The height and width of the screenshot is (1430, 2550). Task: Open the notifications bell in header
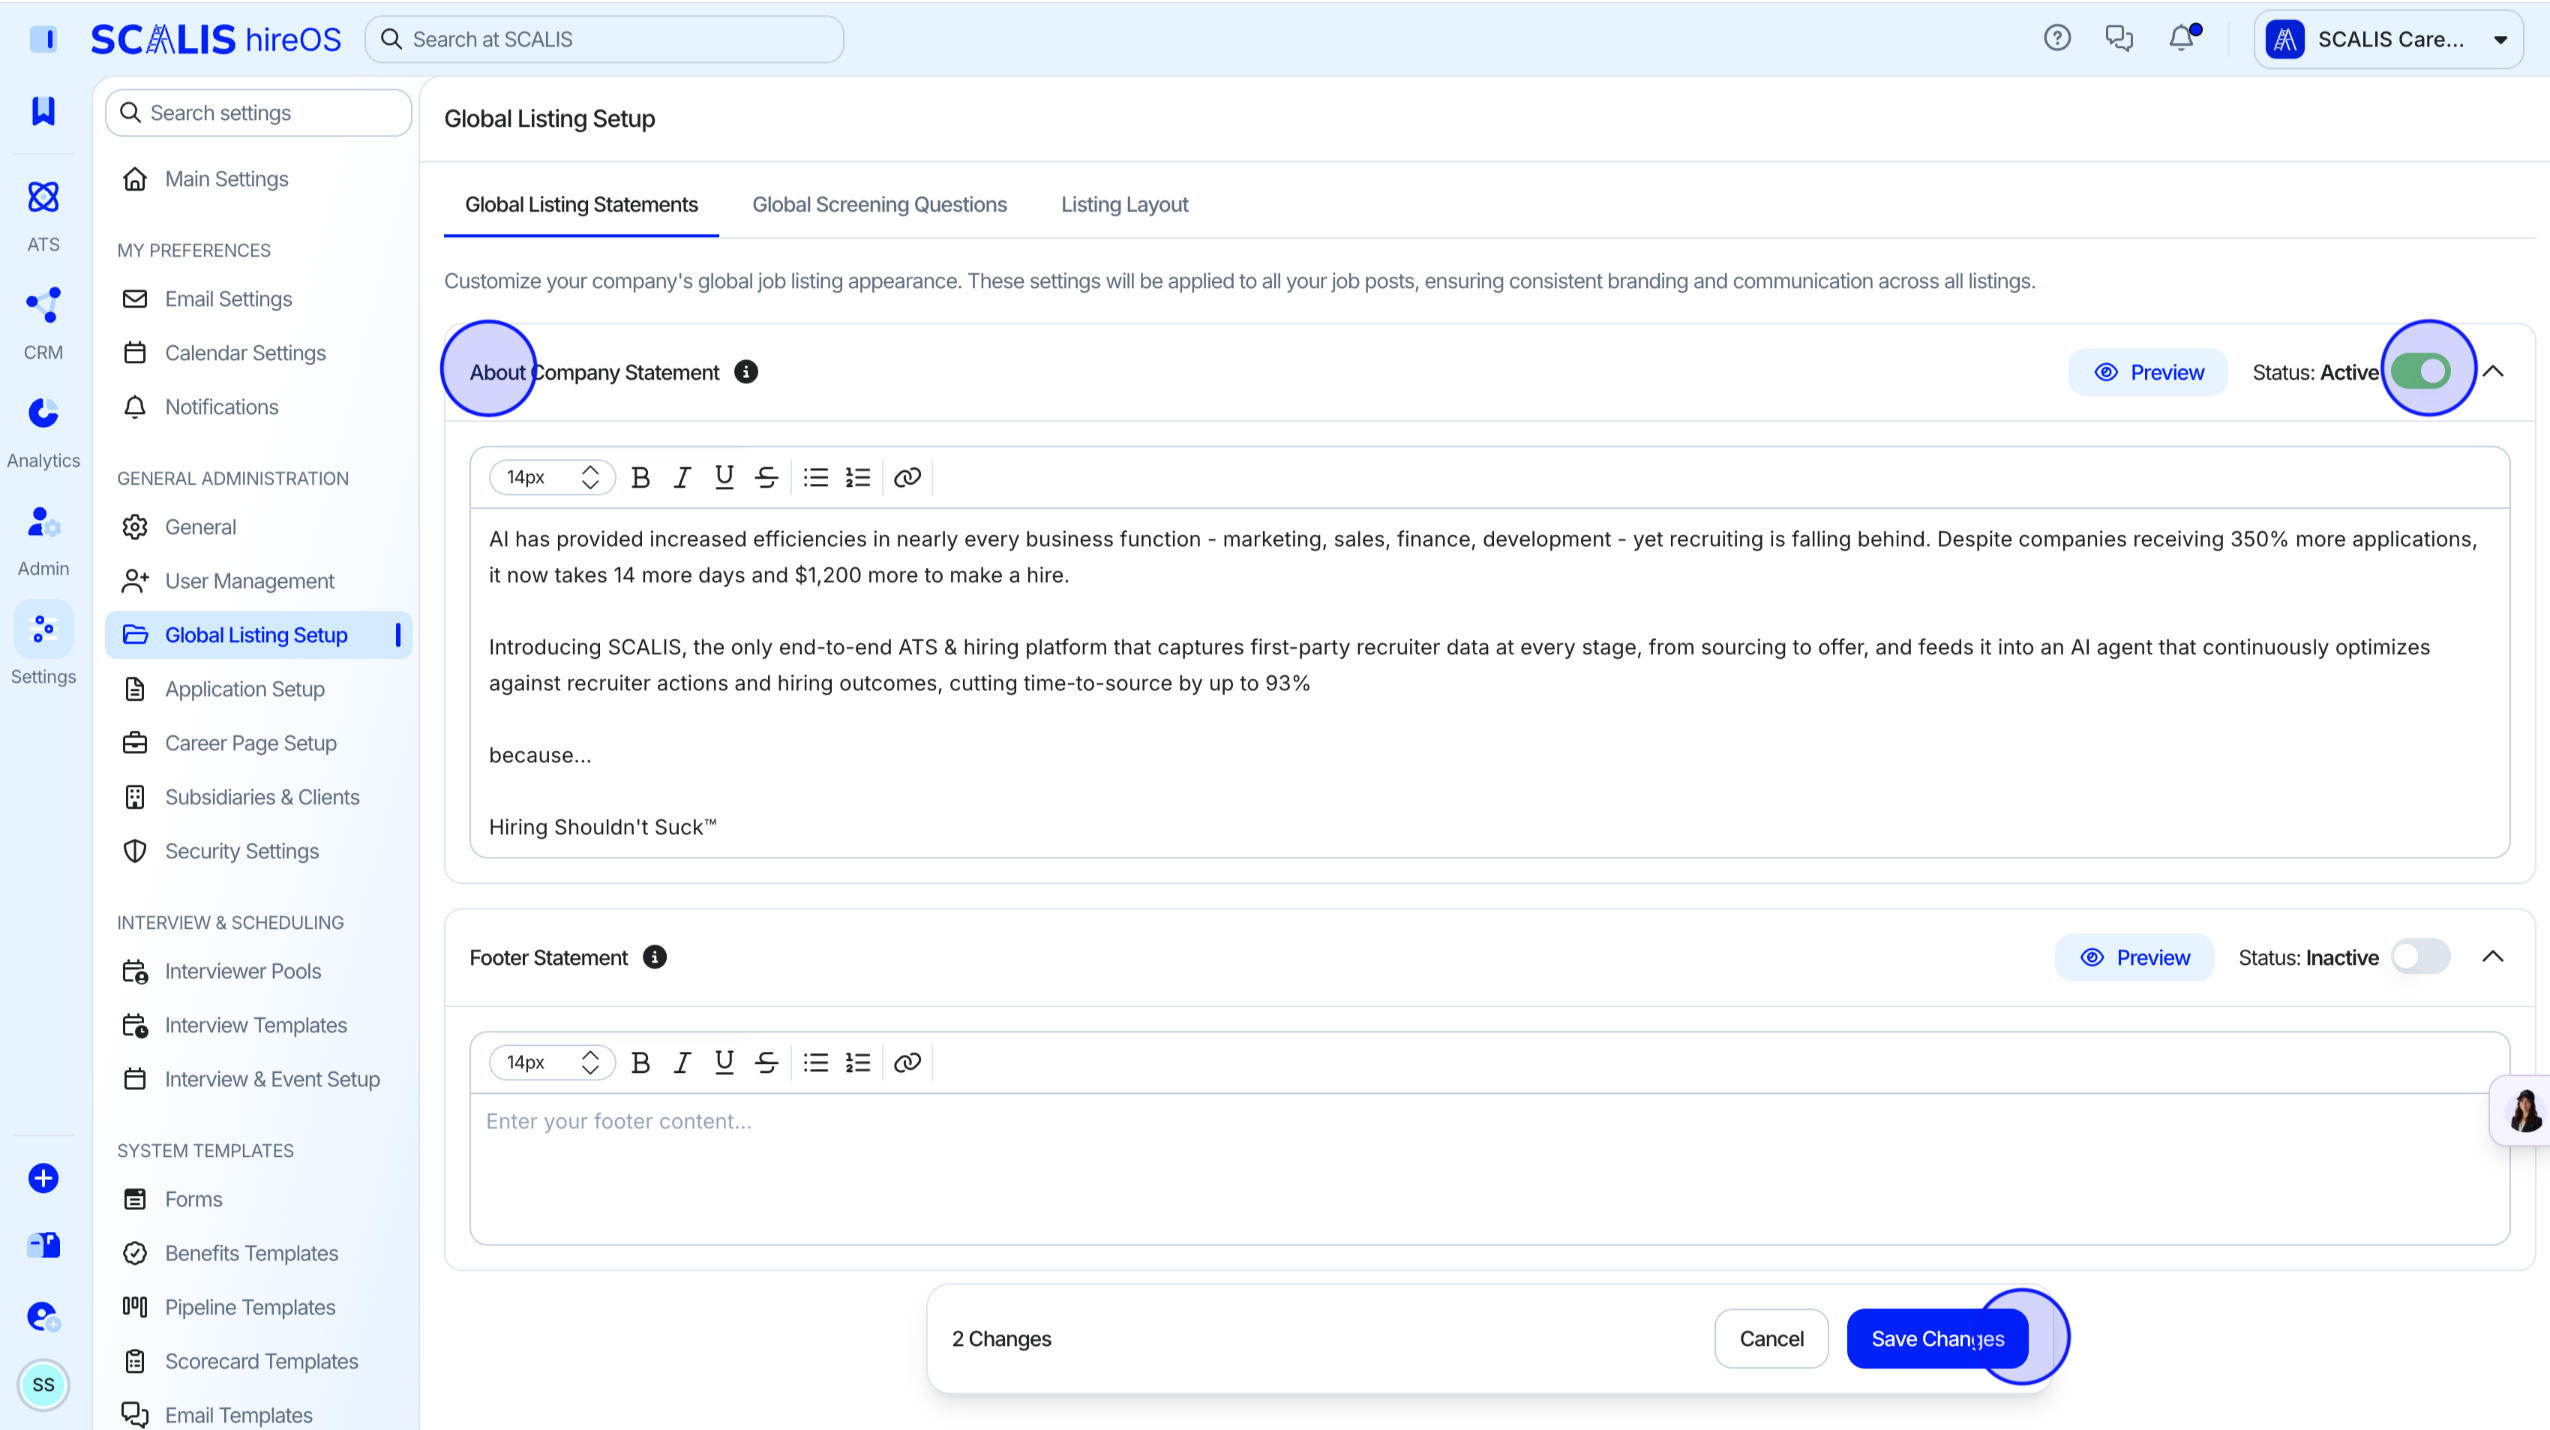pyautogui.click(x=2182, y=38)
